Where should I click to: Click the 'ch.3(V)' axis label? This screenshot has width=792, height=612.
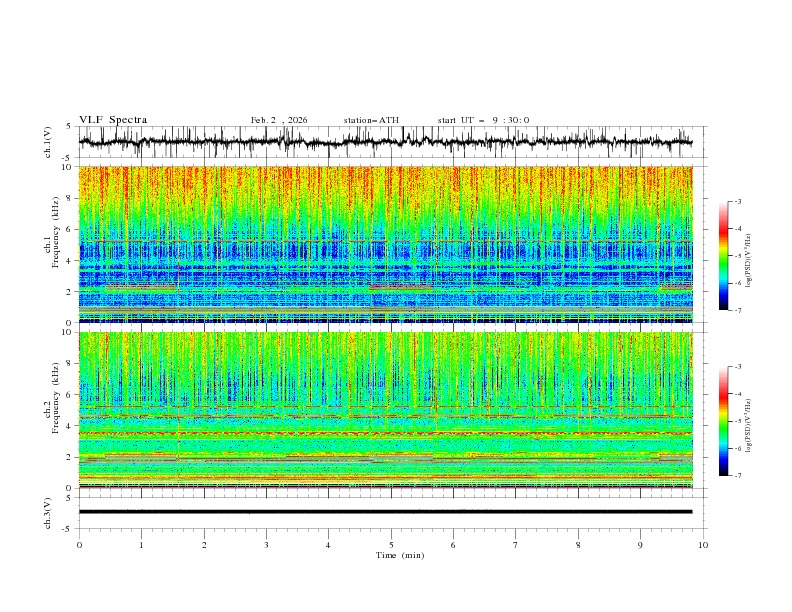pos(48,513)
